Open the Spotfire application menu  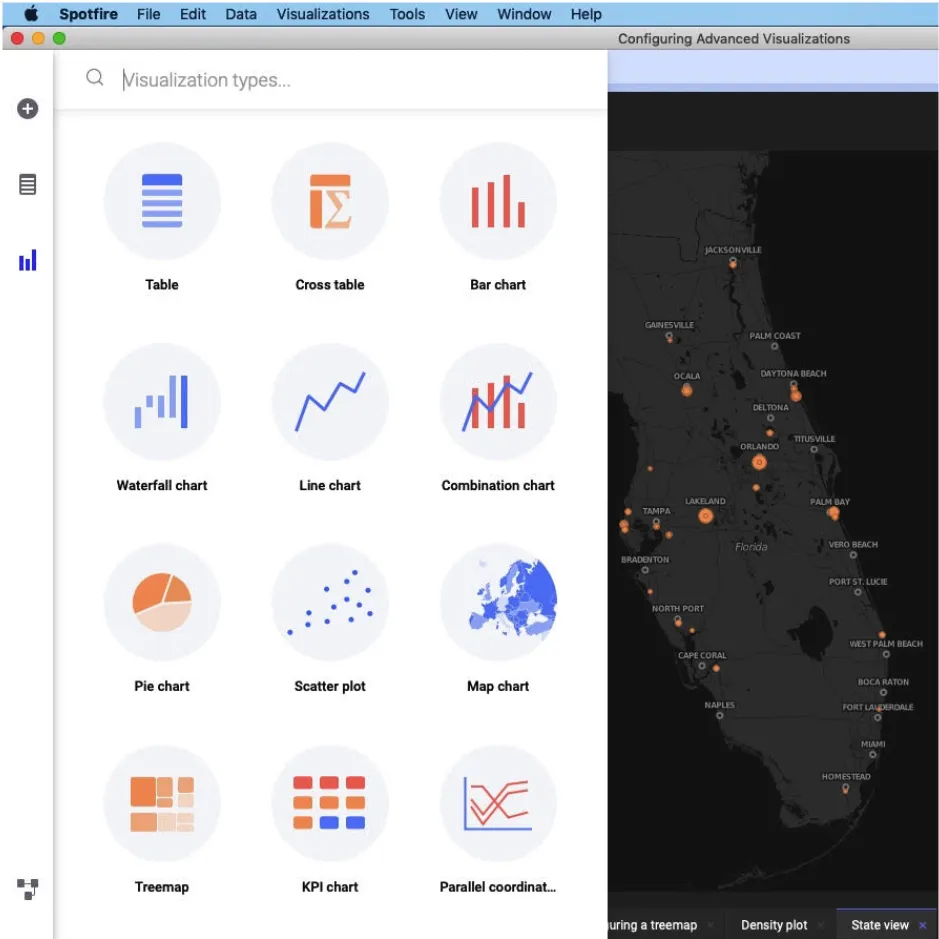[x=88, y=14]
